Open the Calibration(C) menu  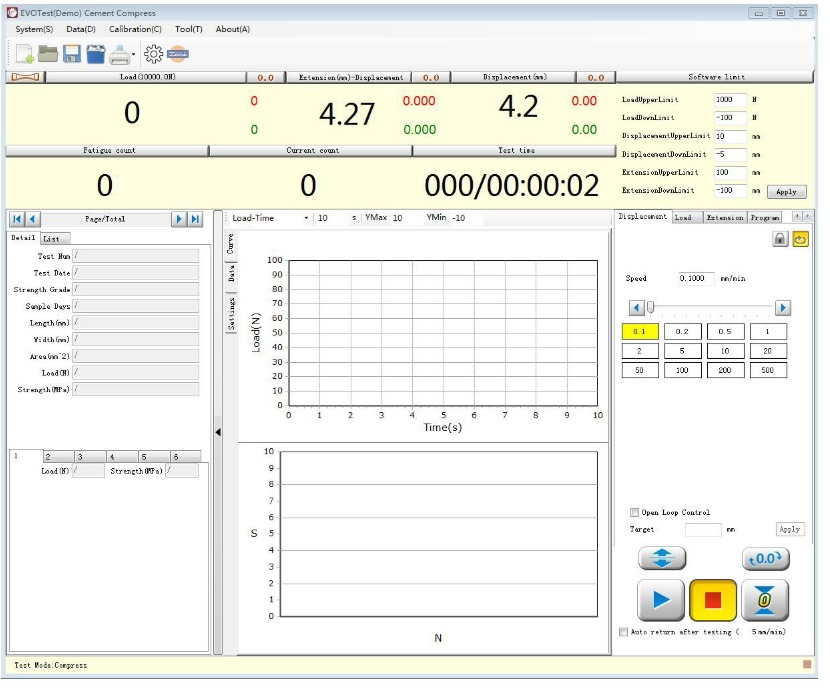pyautogui.click(x=135, y=29)
